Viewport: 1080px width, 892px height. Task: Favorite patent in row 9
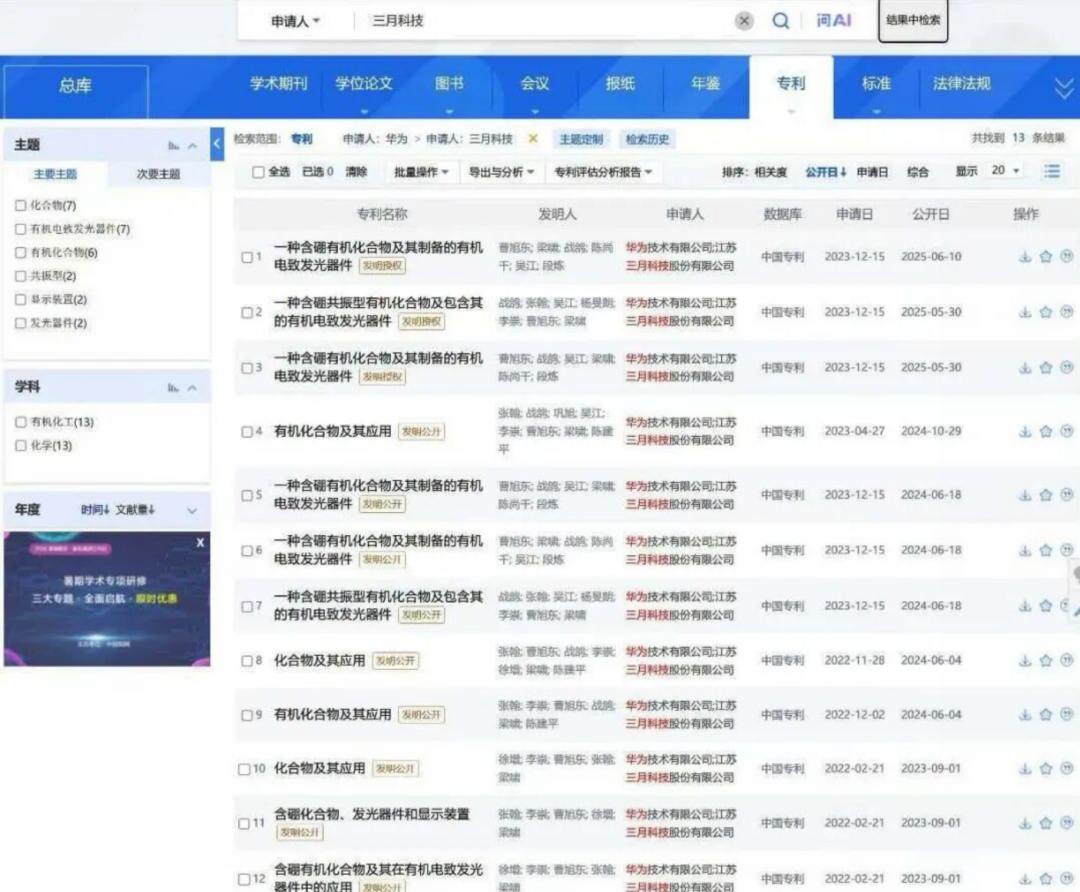click(1046, 715)
